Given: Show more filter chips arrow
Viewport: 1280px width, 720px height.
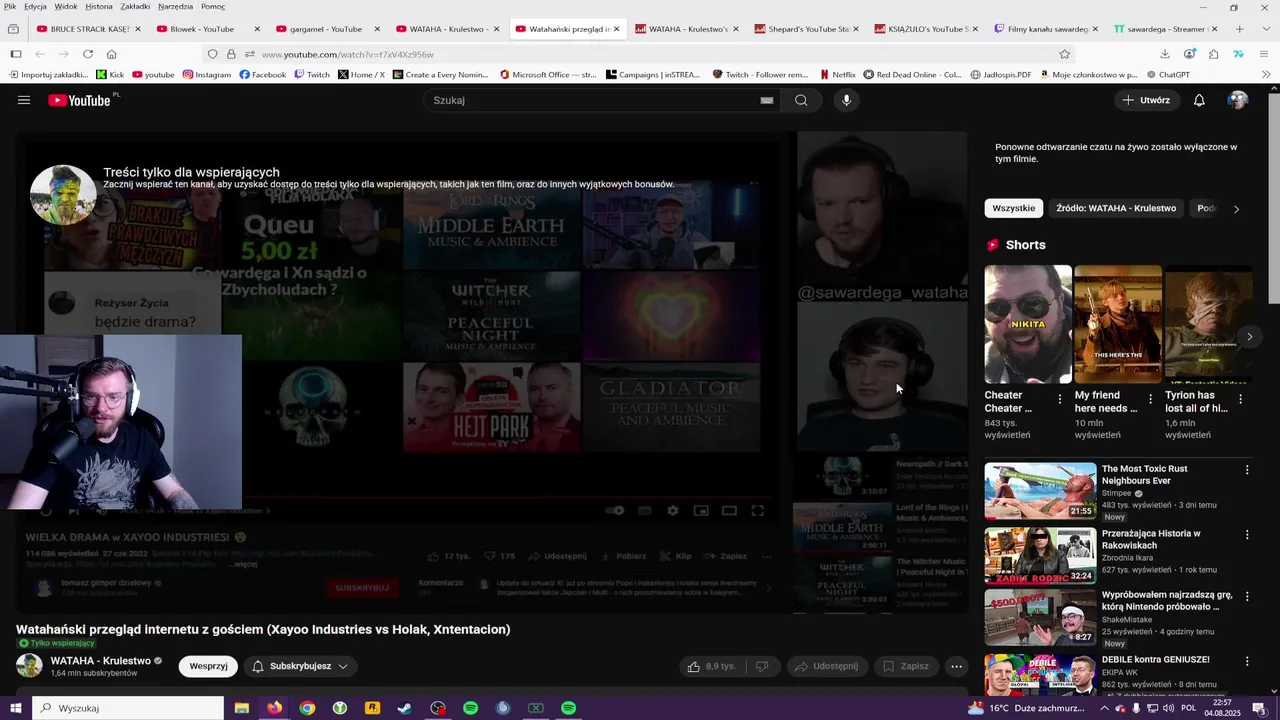Looking at the screenshot, I should (1236, 209).
